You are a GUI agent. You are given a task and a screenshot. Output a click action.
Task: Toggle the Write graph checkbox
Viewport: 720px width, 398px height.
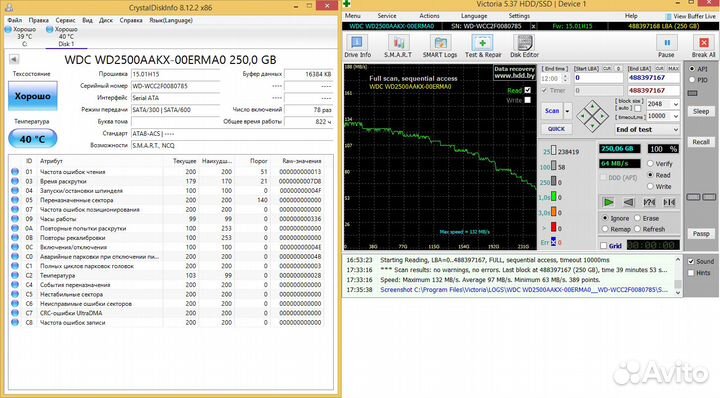[x=528, y=100]
